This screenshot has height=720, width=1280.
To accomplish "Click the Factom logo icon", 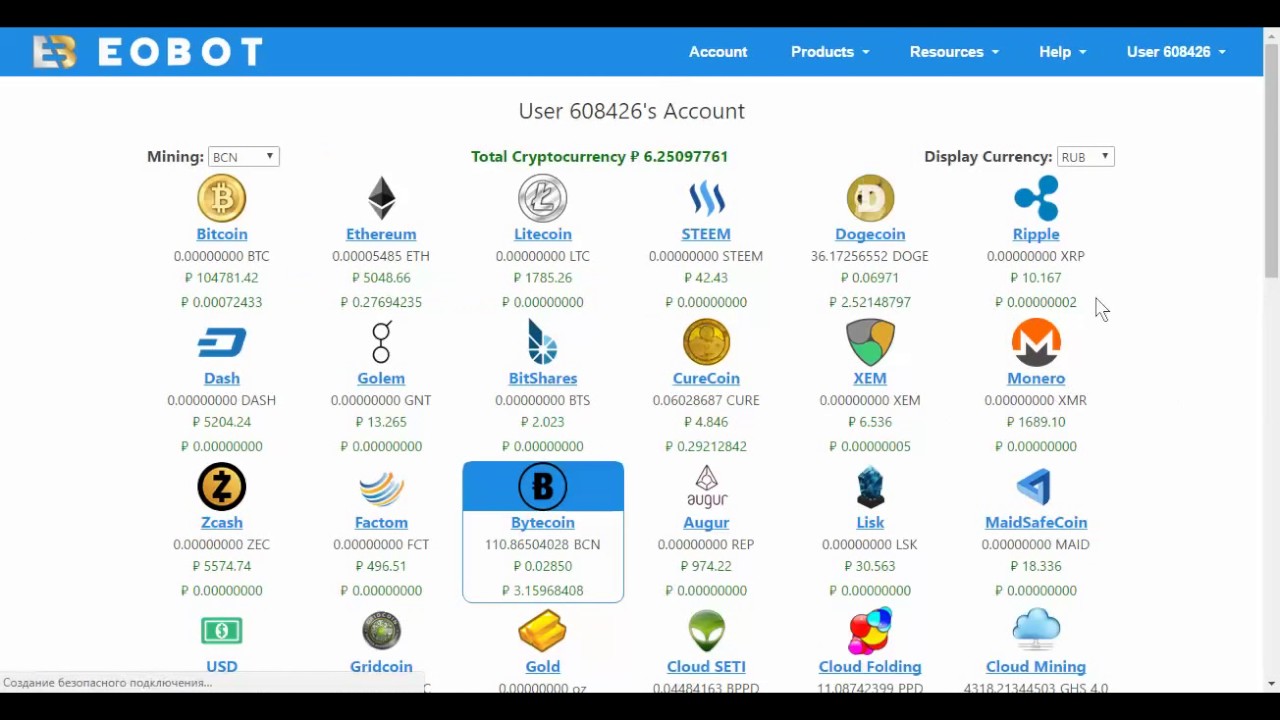I will pos(381,487).
